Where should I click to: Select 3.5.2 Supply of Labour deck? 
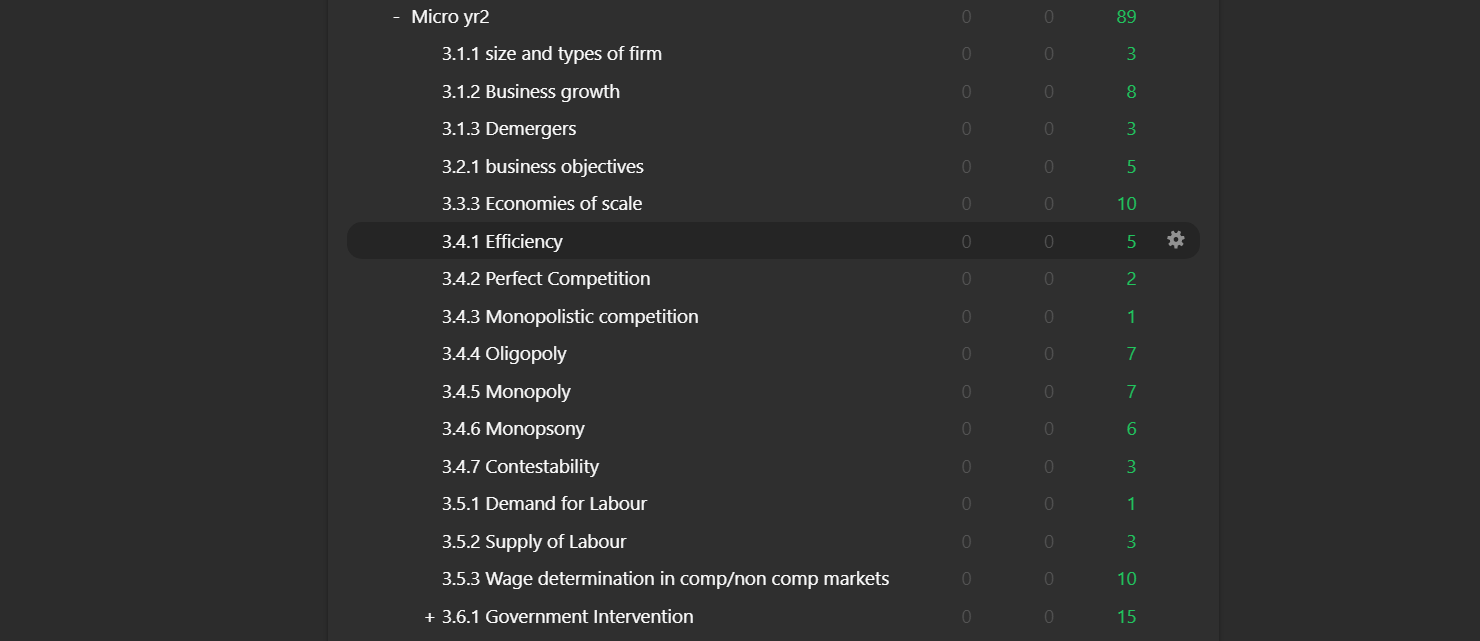click(534, 542)
